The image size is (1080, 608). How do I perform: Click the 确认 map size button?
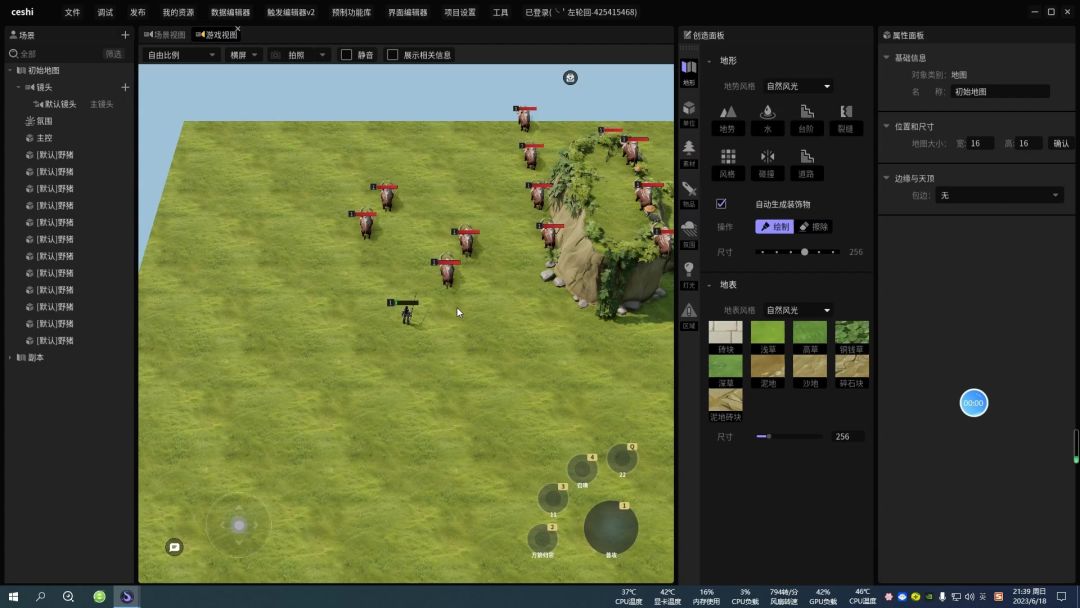(1061, 143)
